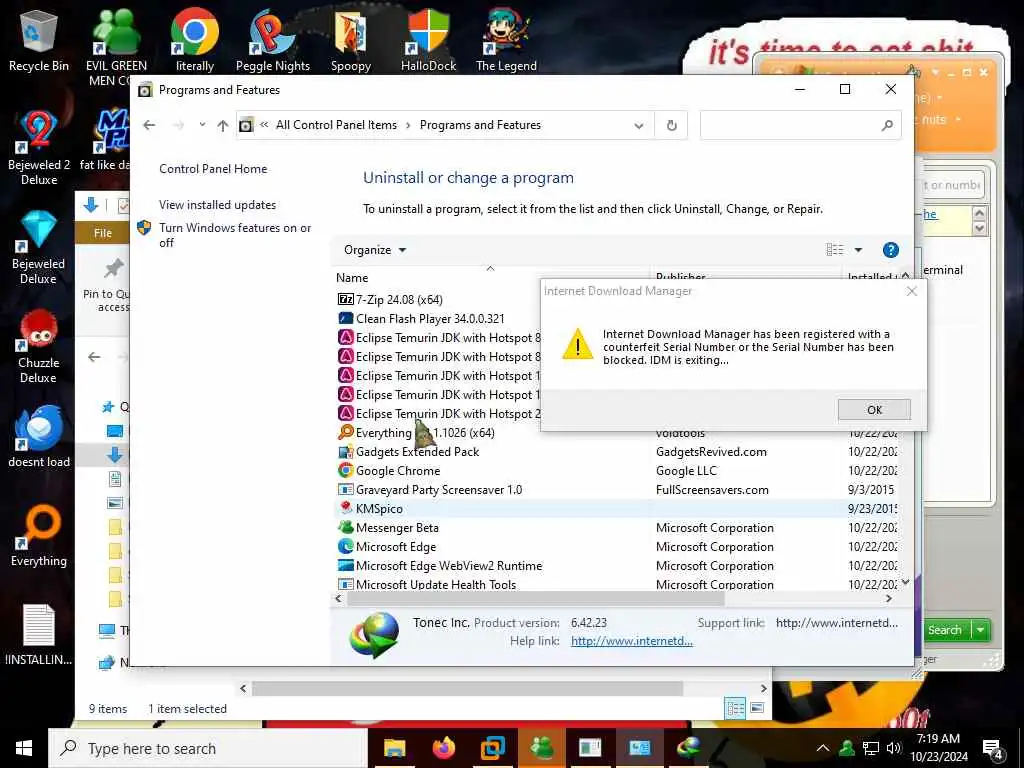Open Firefox from the taskbar
1024x768 pixels.
pos(443,748)
